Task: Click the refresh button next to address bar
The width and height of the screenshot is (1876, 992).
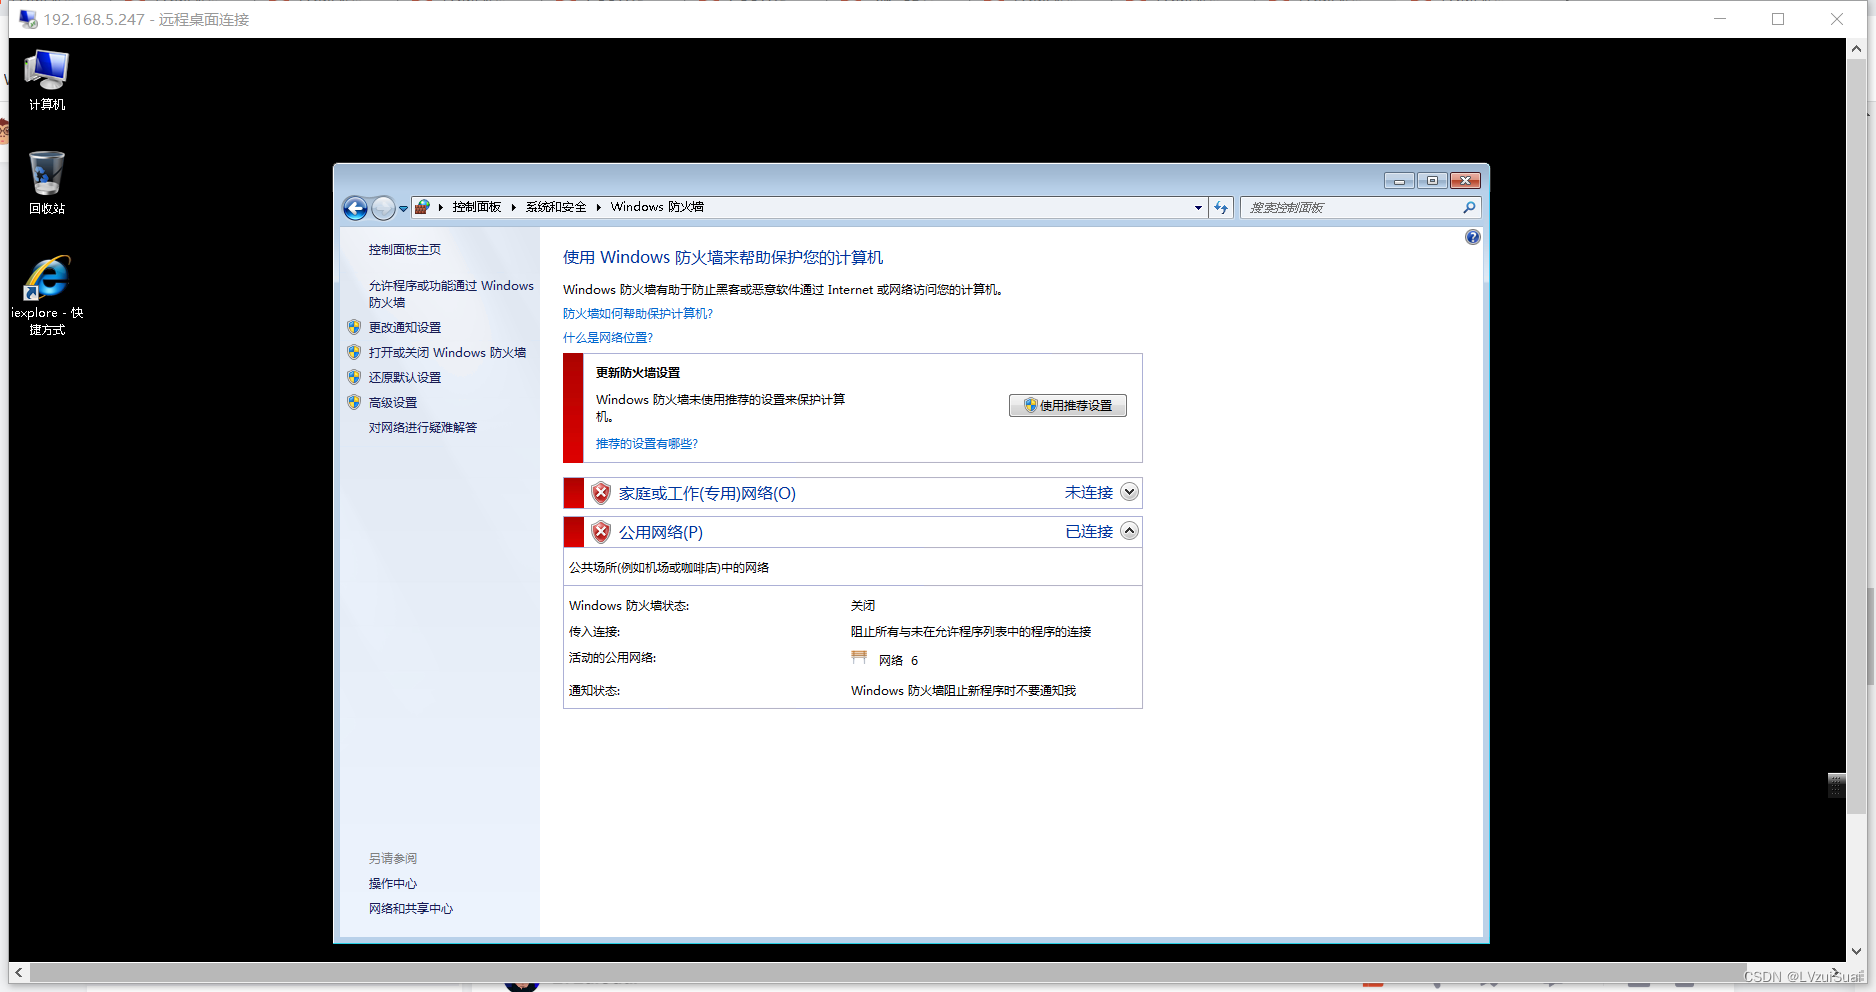Action: tap(1221, 208)
